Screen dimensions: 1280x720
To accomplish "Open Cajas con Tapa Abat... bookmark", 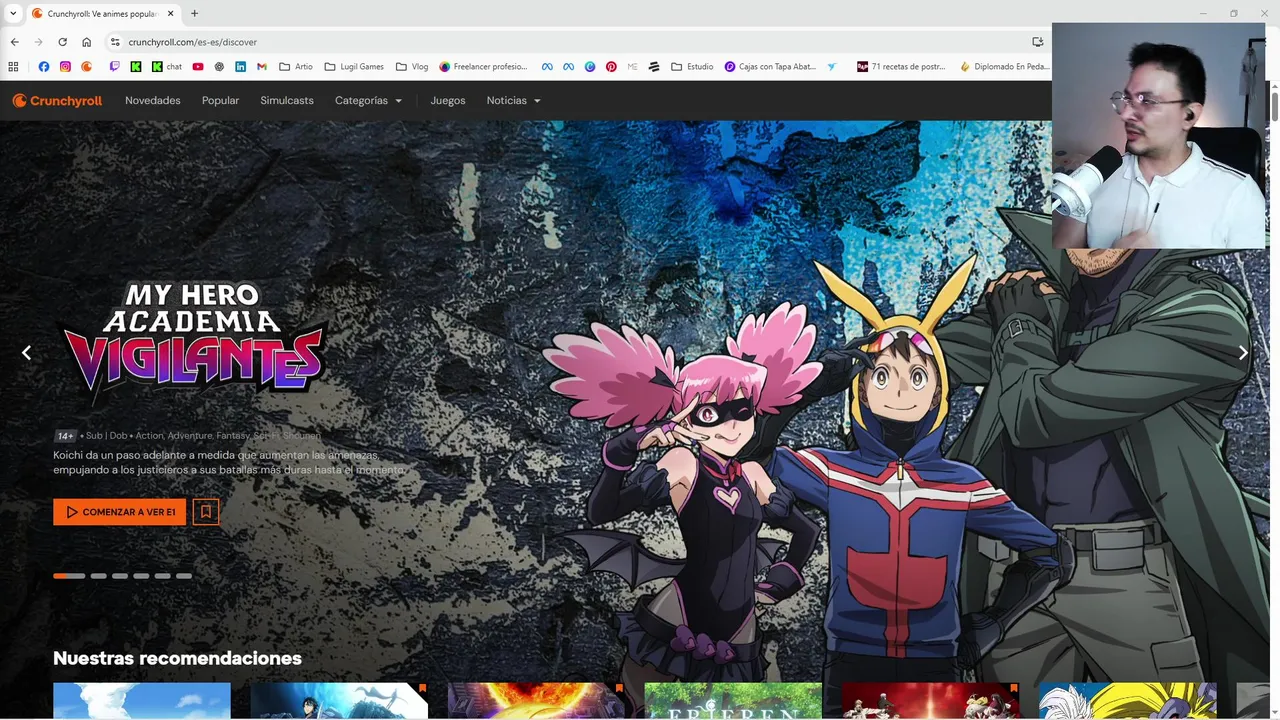I will pyautogui.click(x=770, y=67).
